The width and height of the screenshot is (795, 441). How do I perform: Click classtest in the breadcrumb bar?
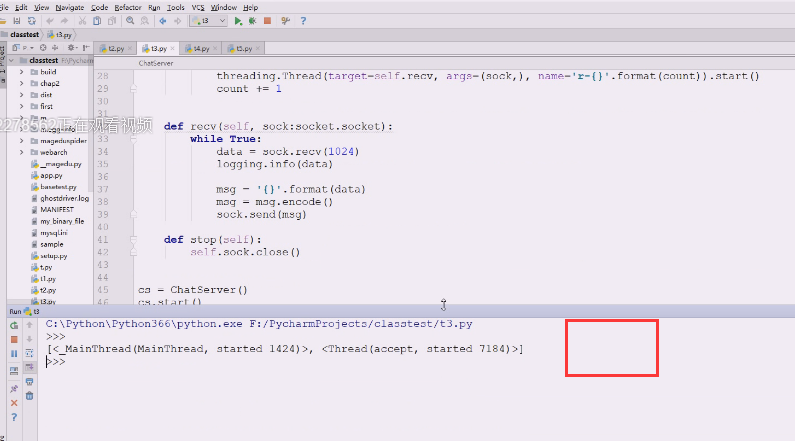[x=24, y=34]
